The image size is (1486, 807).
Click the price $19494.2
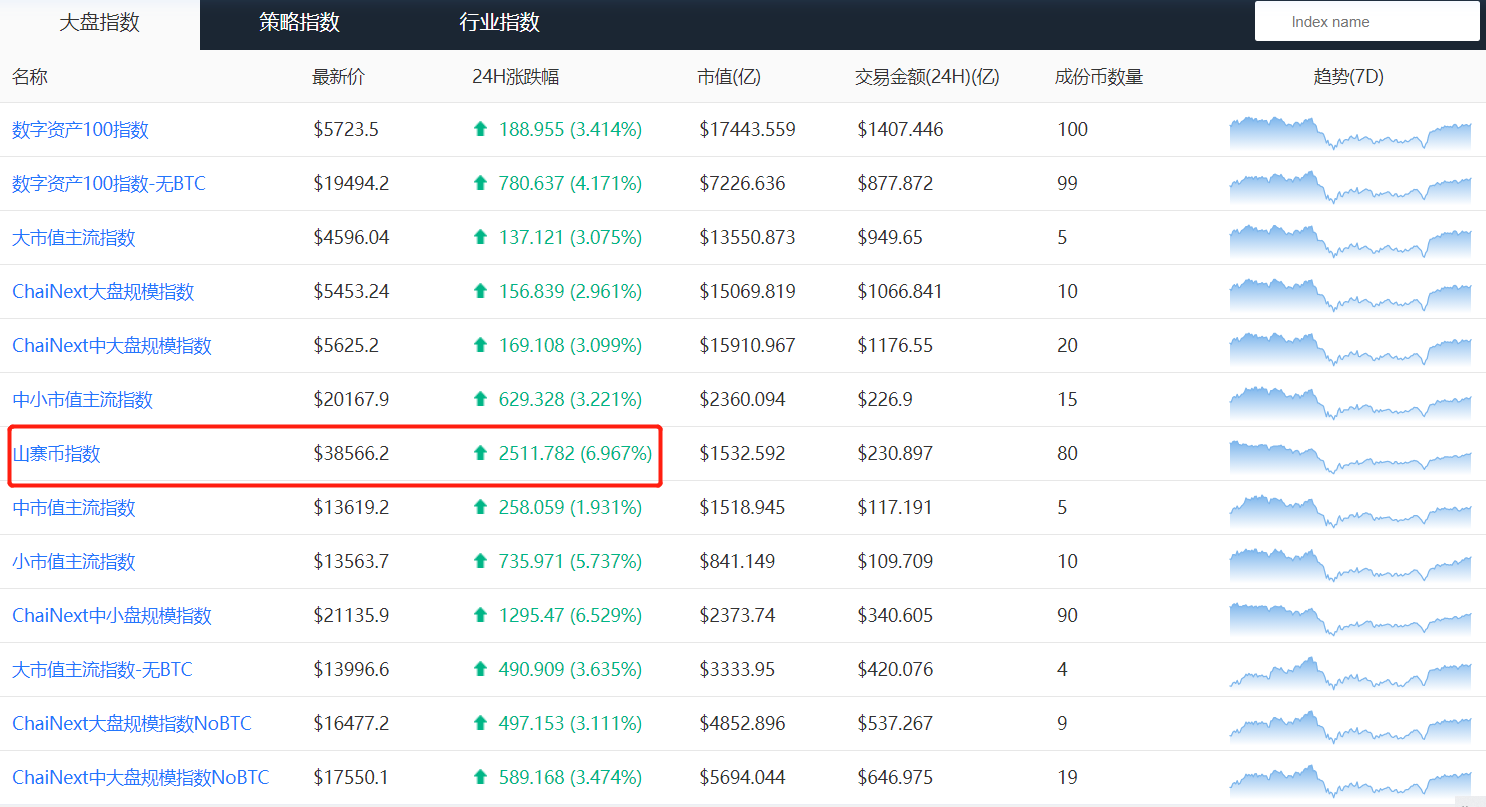351,184
